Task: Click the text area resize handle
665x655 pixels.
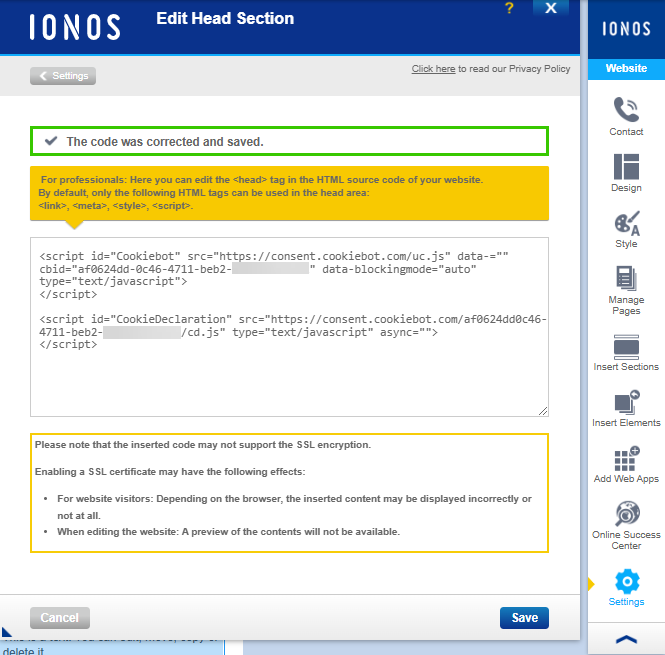Action: click(543, 410)
